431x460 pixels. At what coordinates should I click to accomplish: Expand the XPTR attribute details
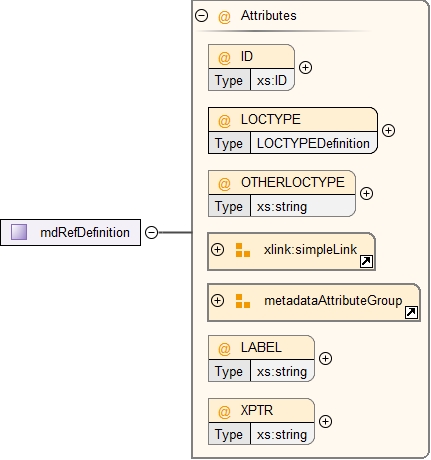tap(325, 421)
